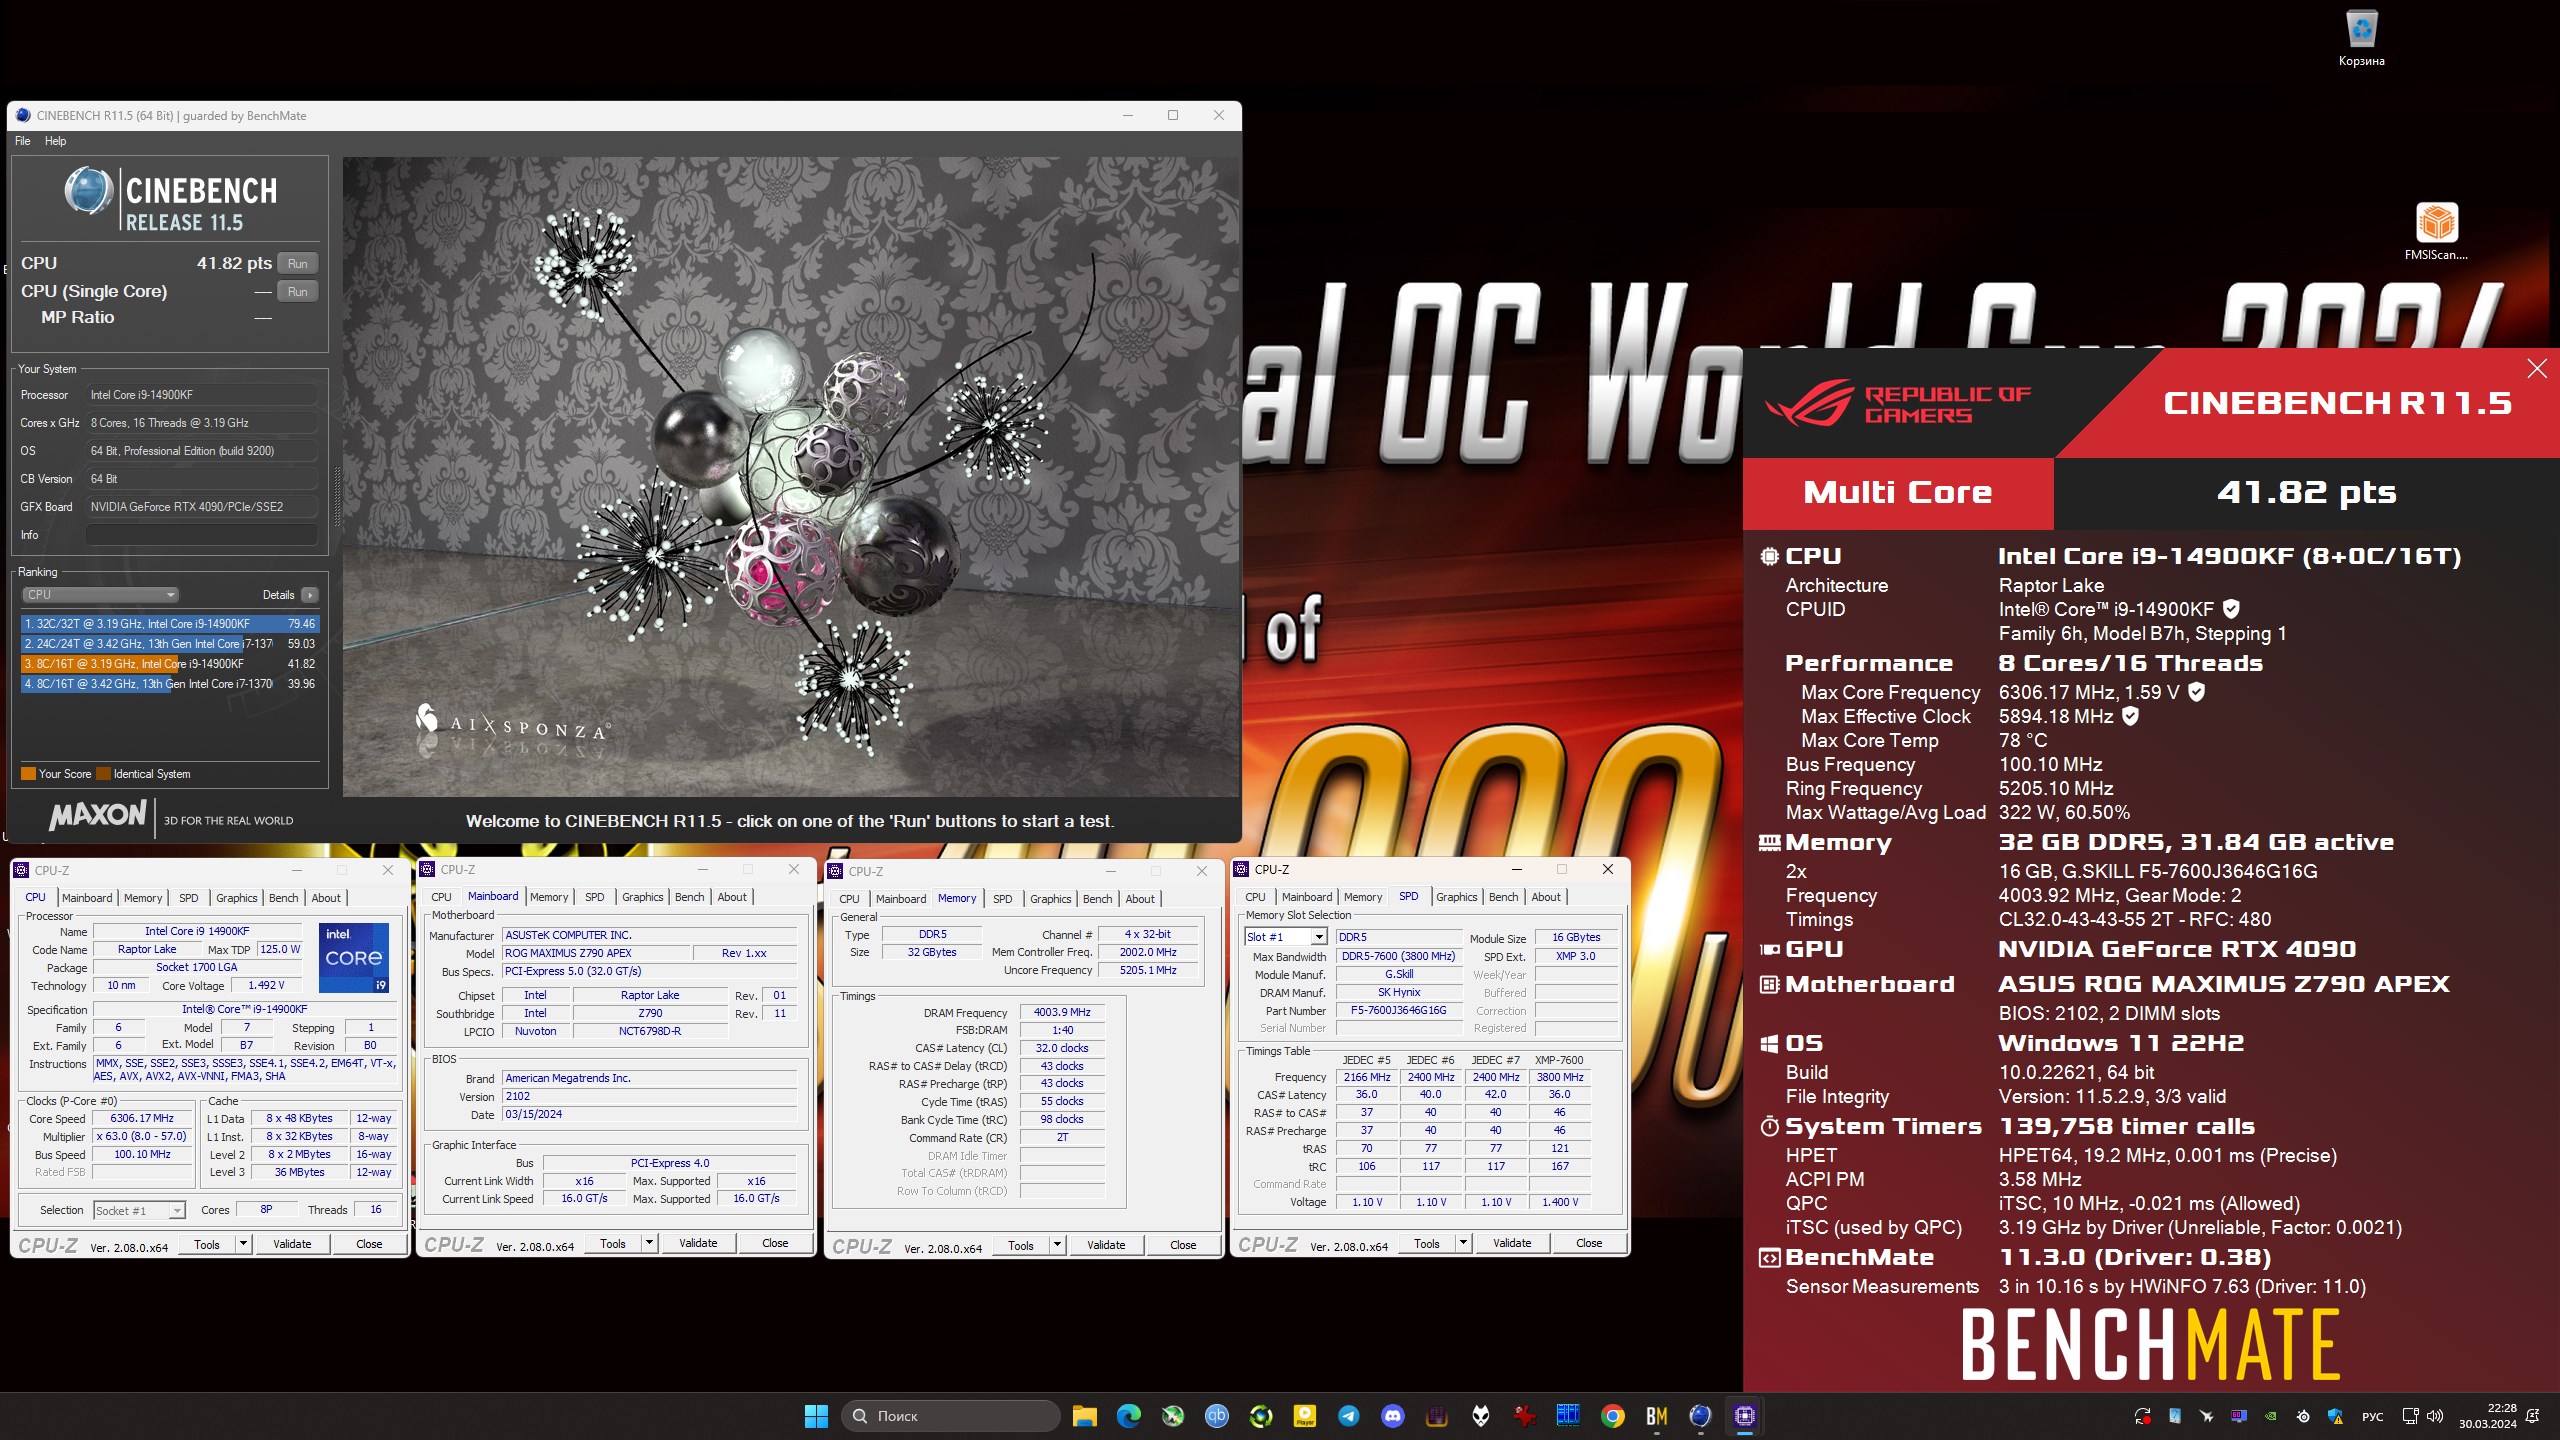
Task: Open Microsoft Edge from the taskbar
Action: pos(1128,1416)
